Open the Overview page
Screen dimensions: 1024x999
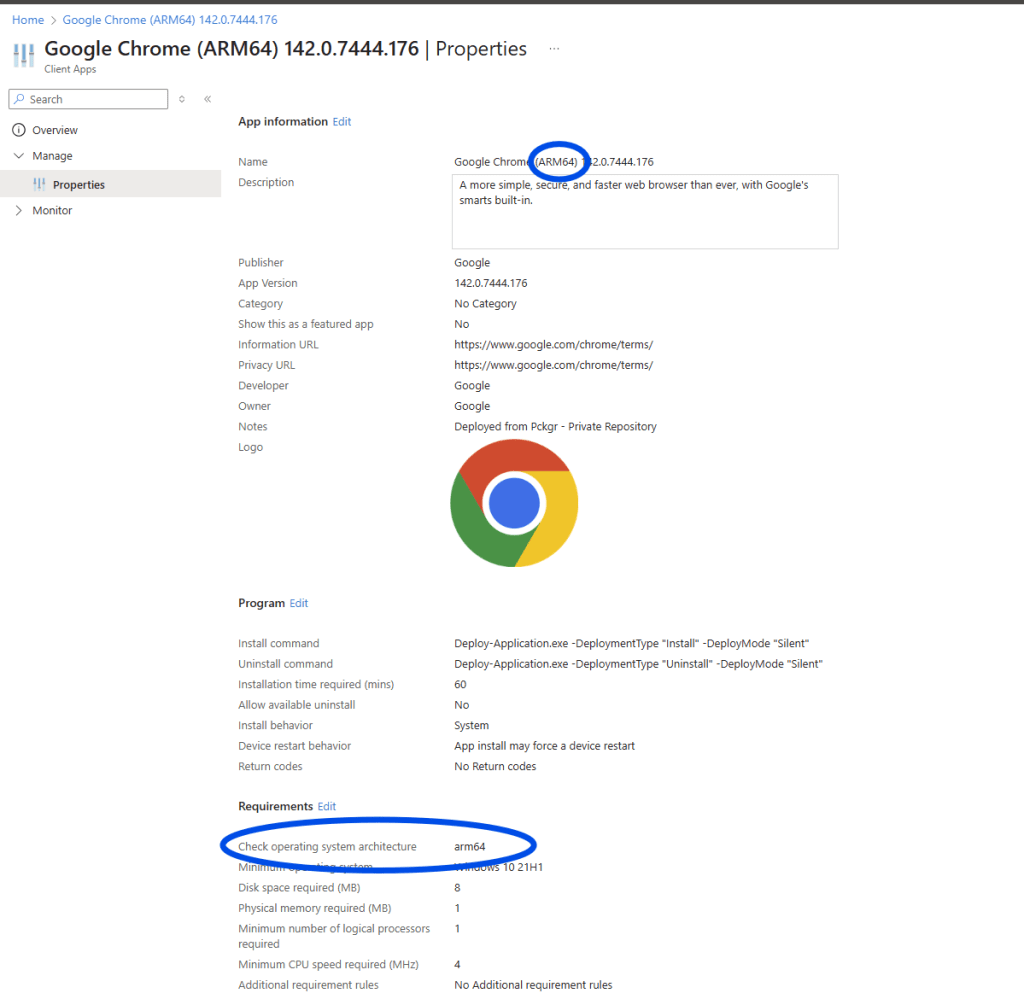[x=54, y=130]
